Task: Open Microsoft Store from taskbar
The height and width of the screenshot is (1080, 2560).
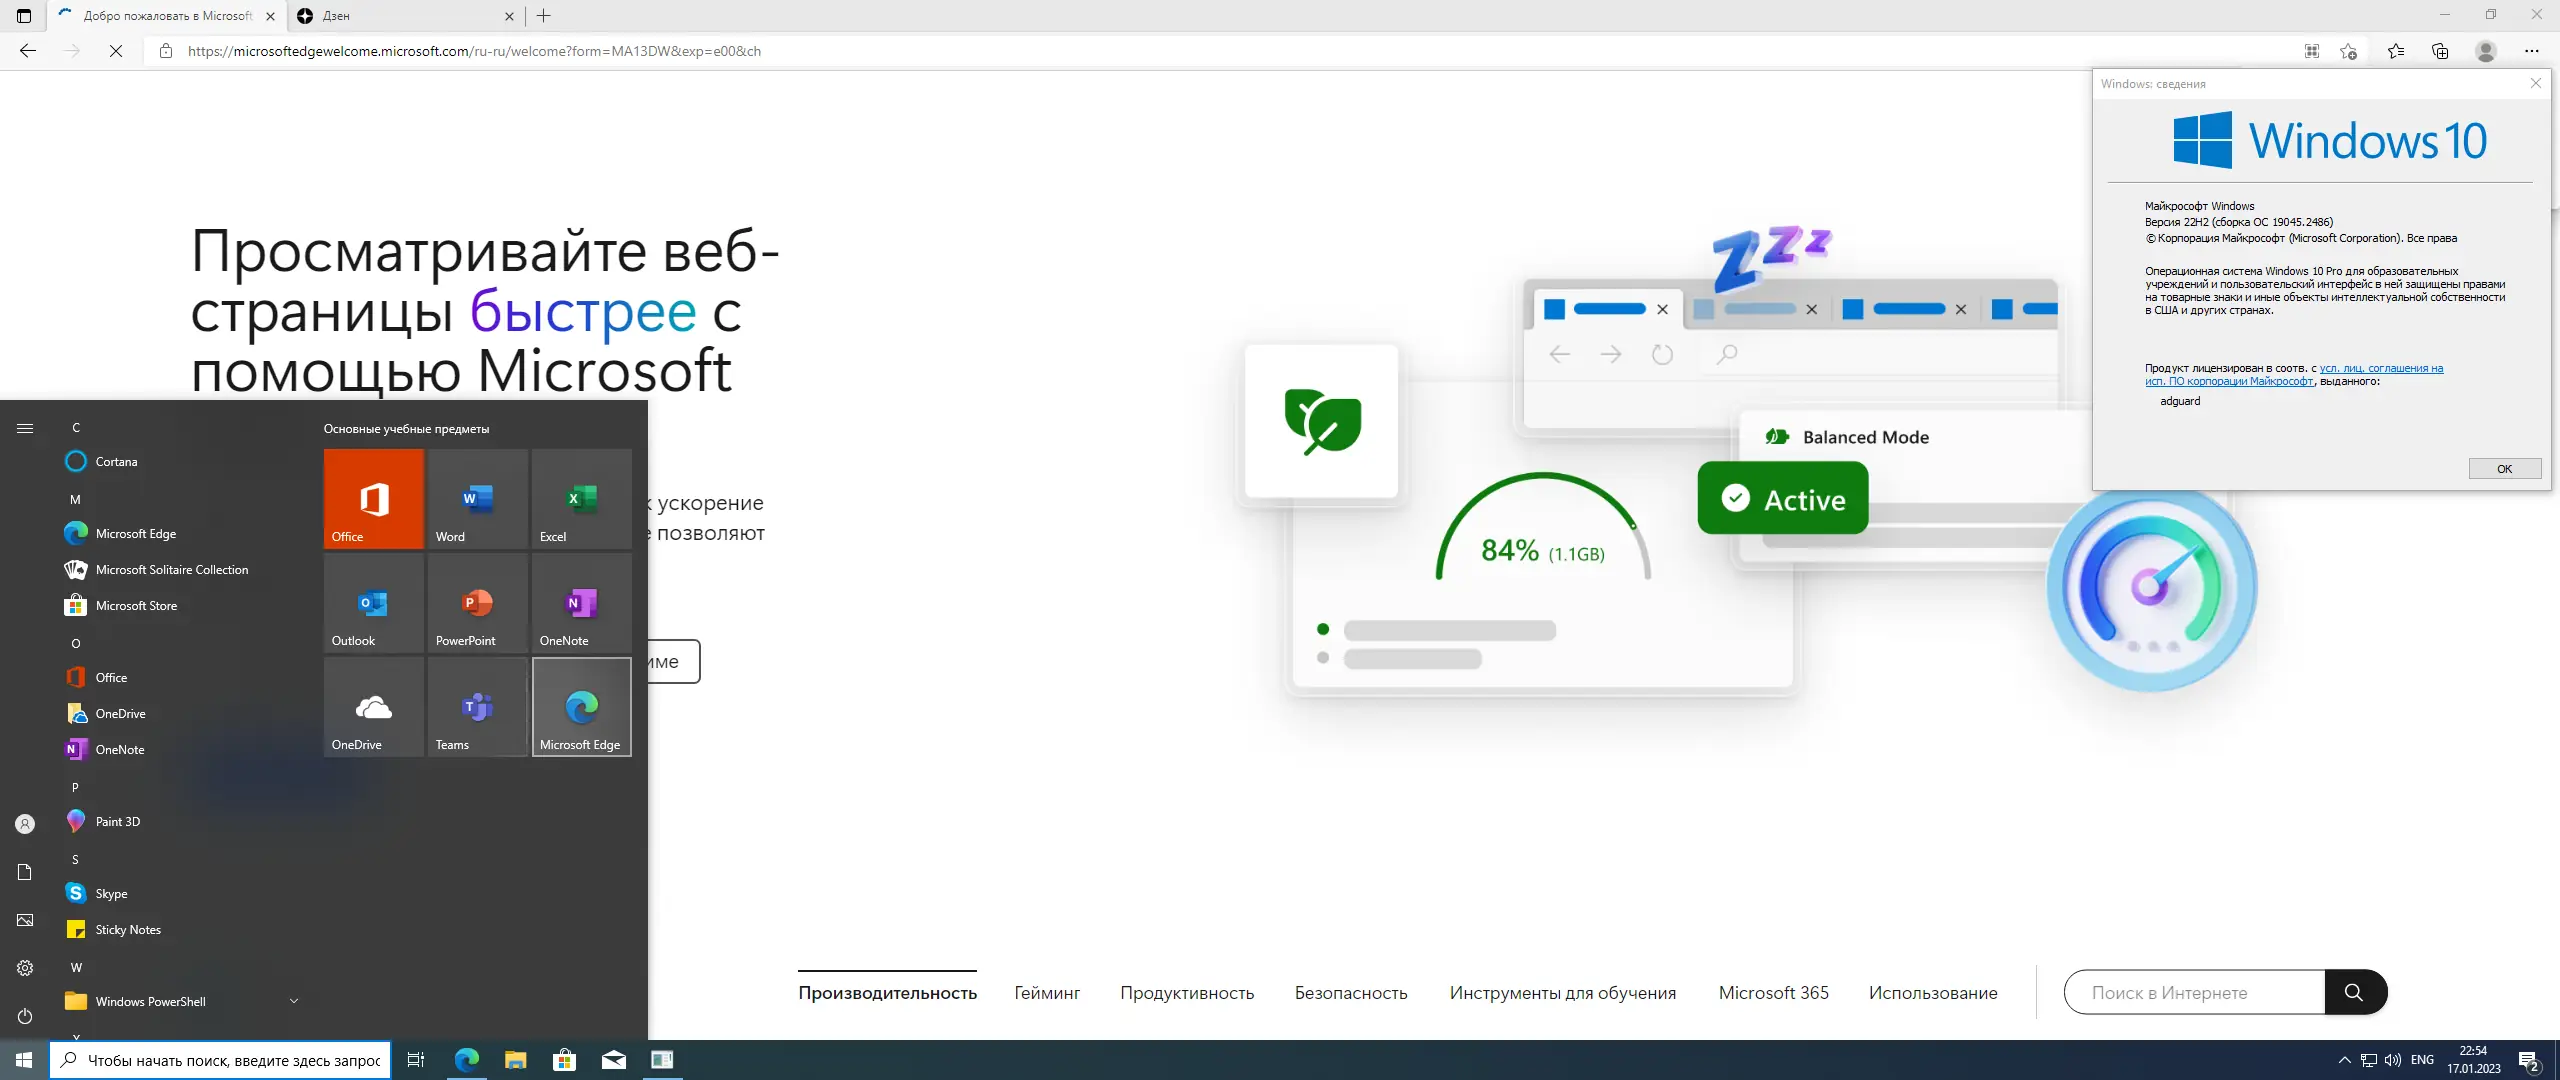Action: [565, 1060]
